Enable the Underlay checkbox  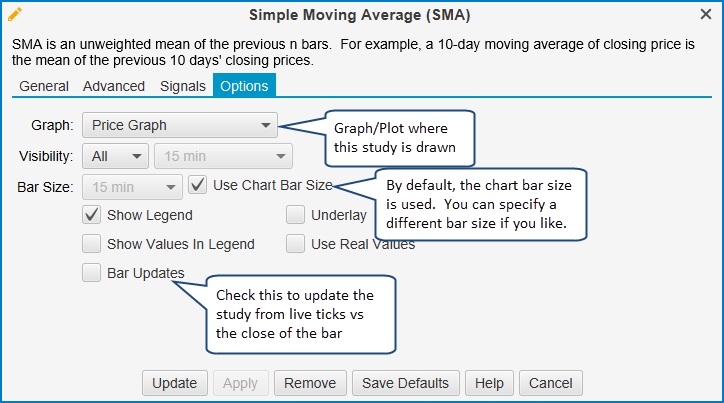click(295, 215)
